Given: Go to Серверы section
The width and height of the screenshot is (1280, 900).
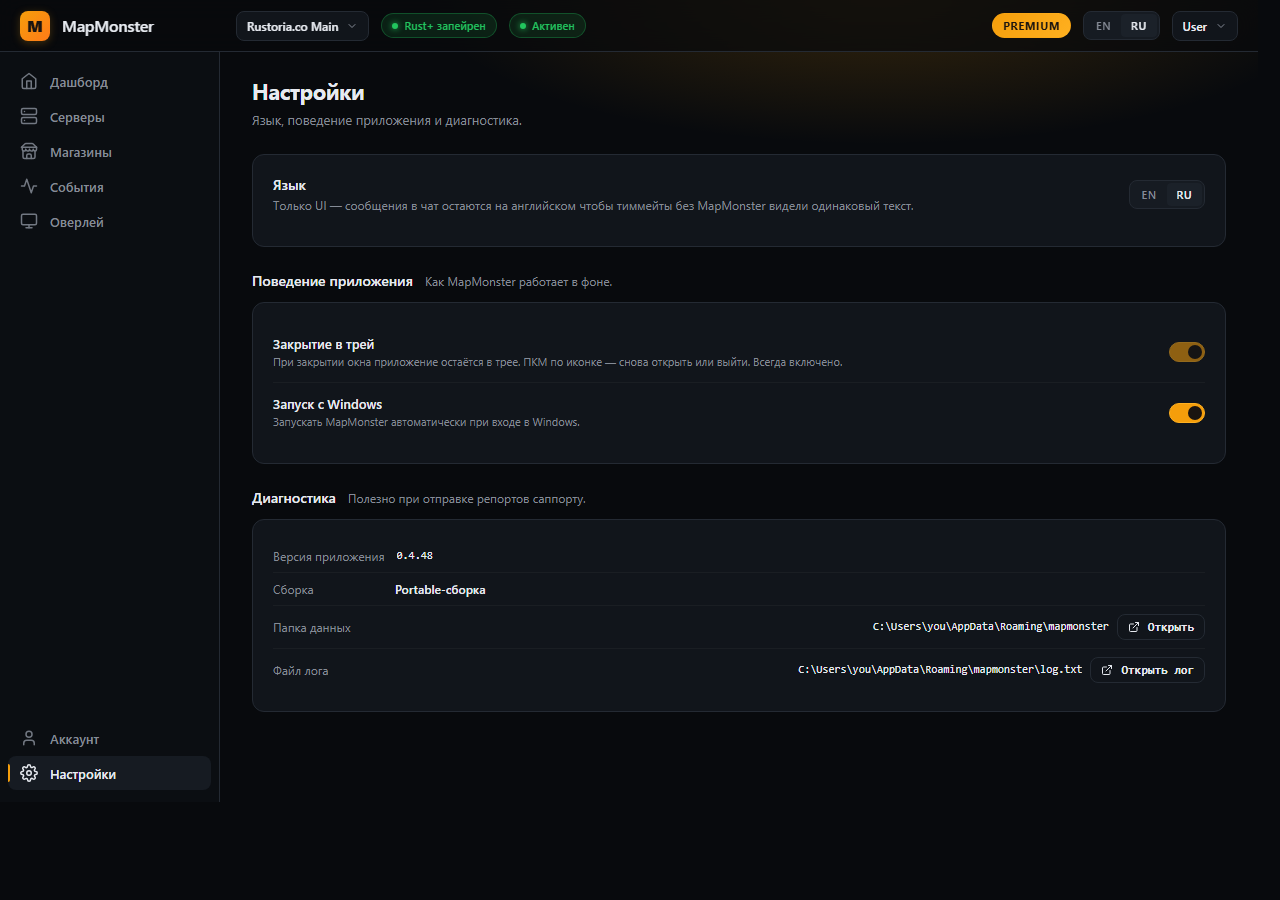Looking at the screenshot, I should click(110, 117).
